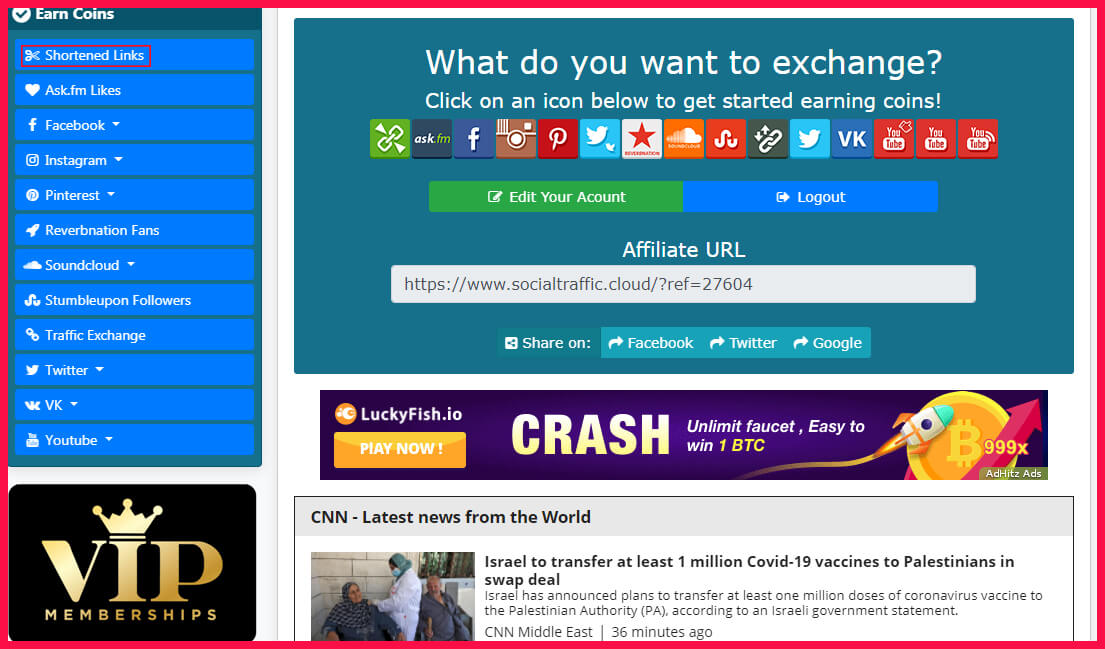This screenshot has width=1105, height=649.
Task: Share affiliate link on Facebook
Action: pyautogui.click(x=650, y=343)
